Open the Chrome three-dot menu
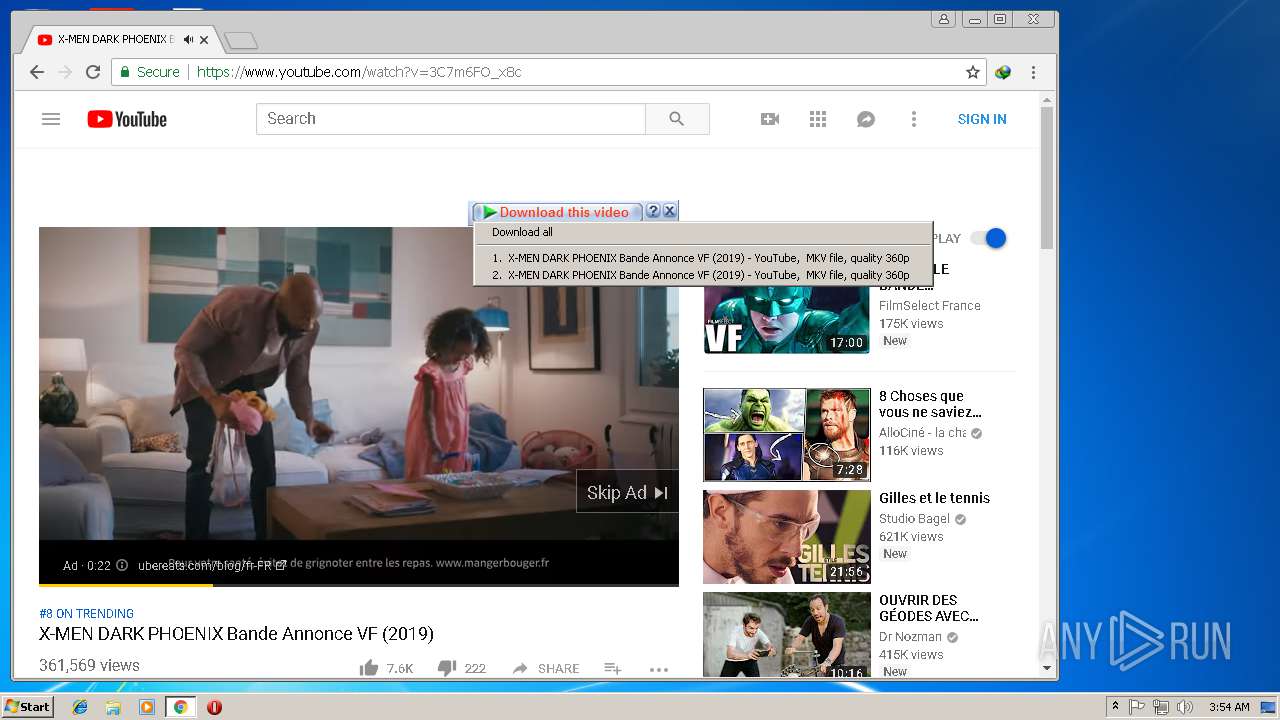 pos(1033,72)
